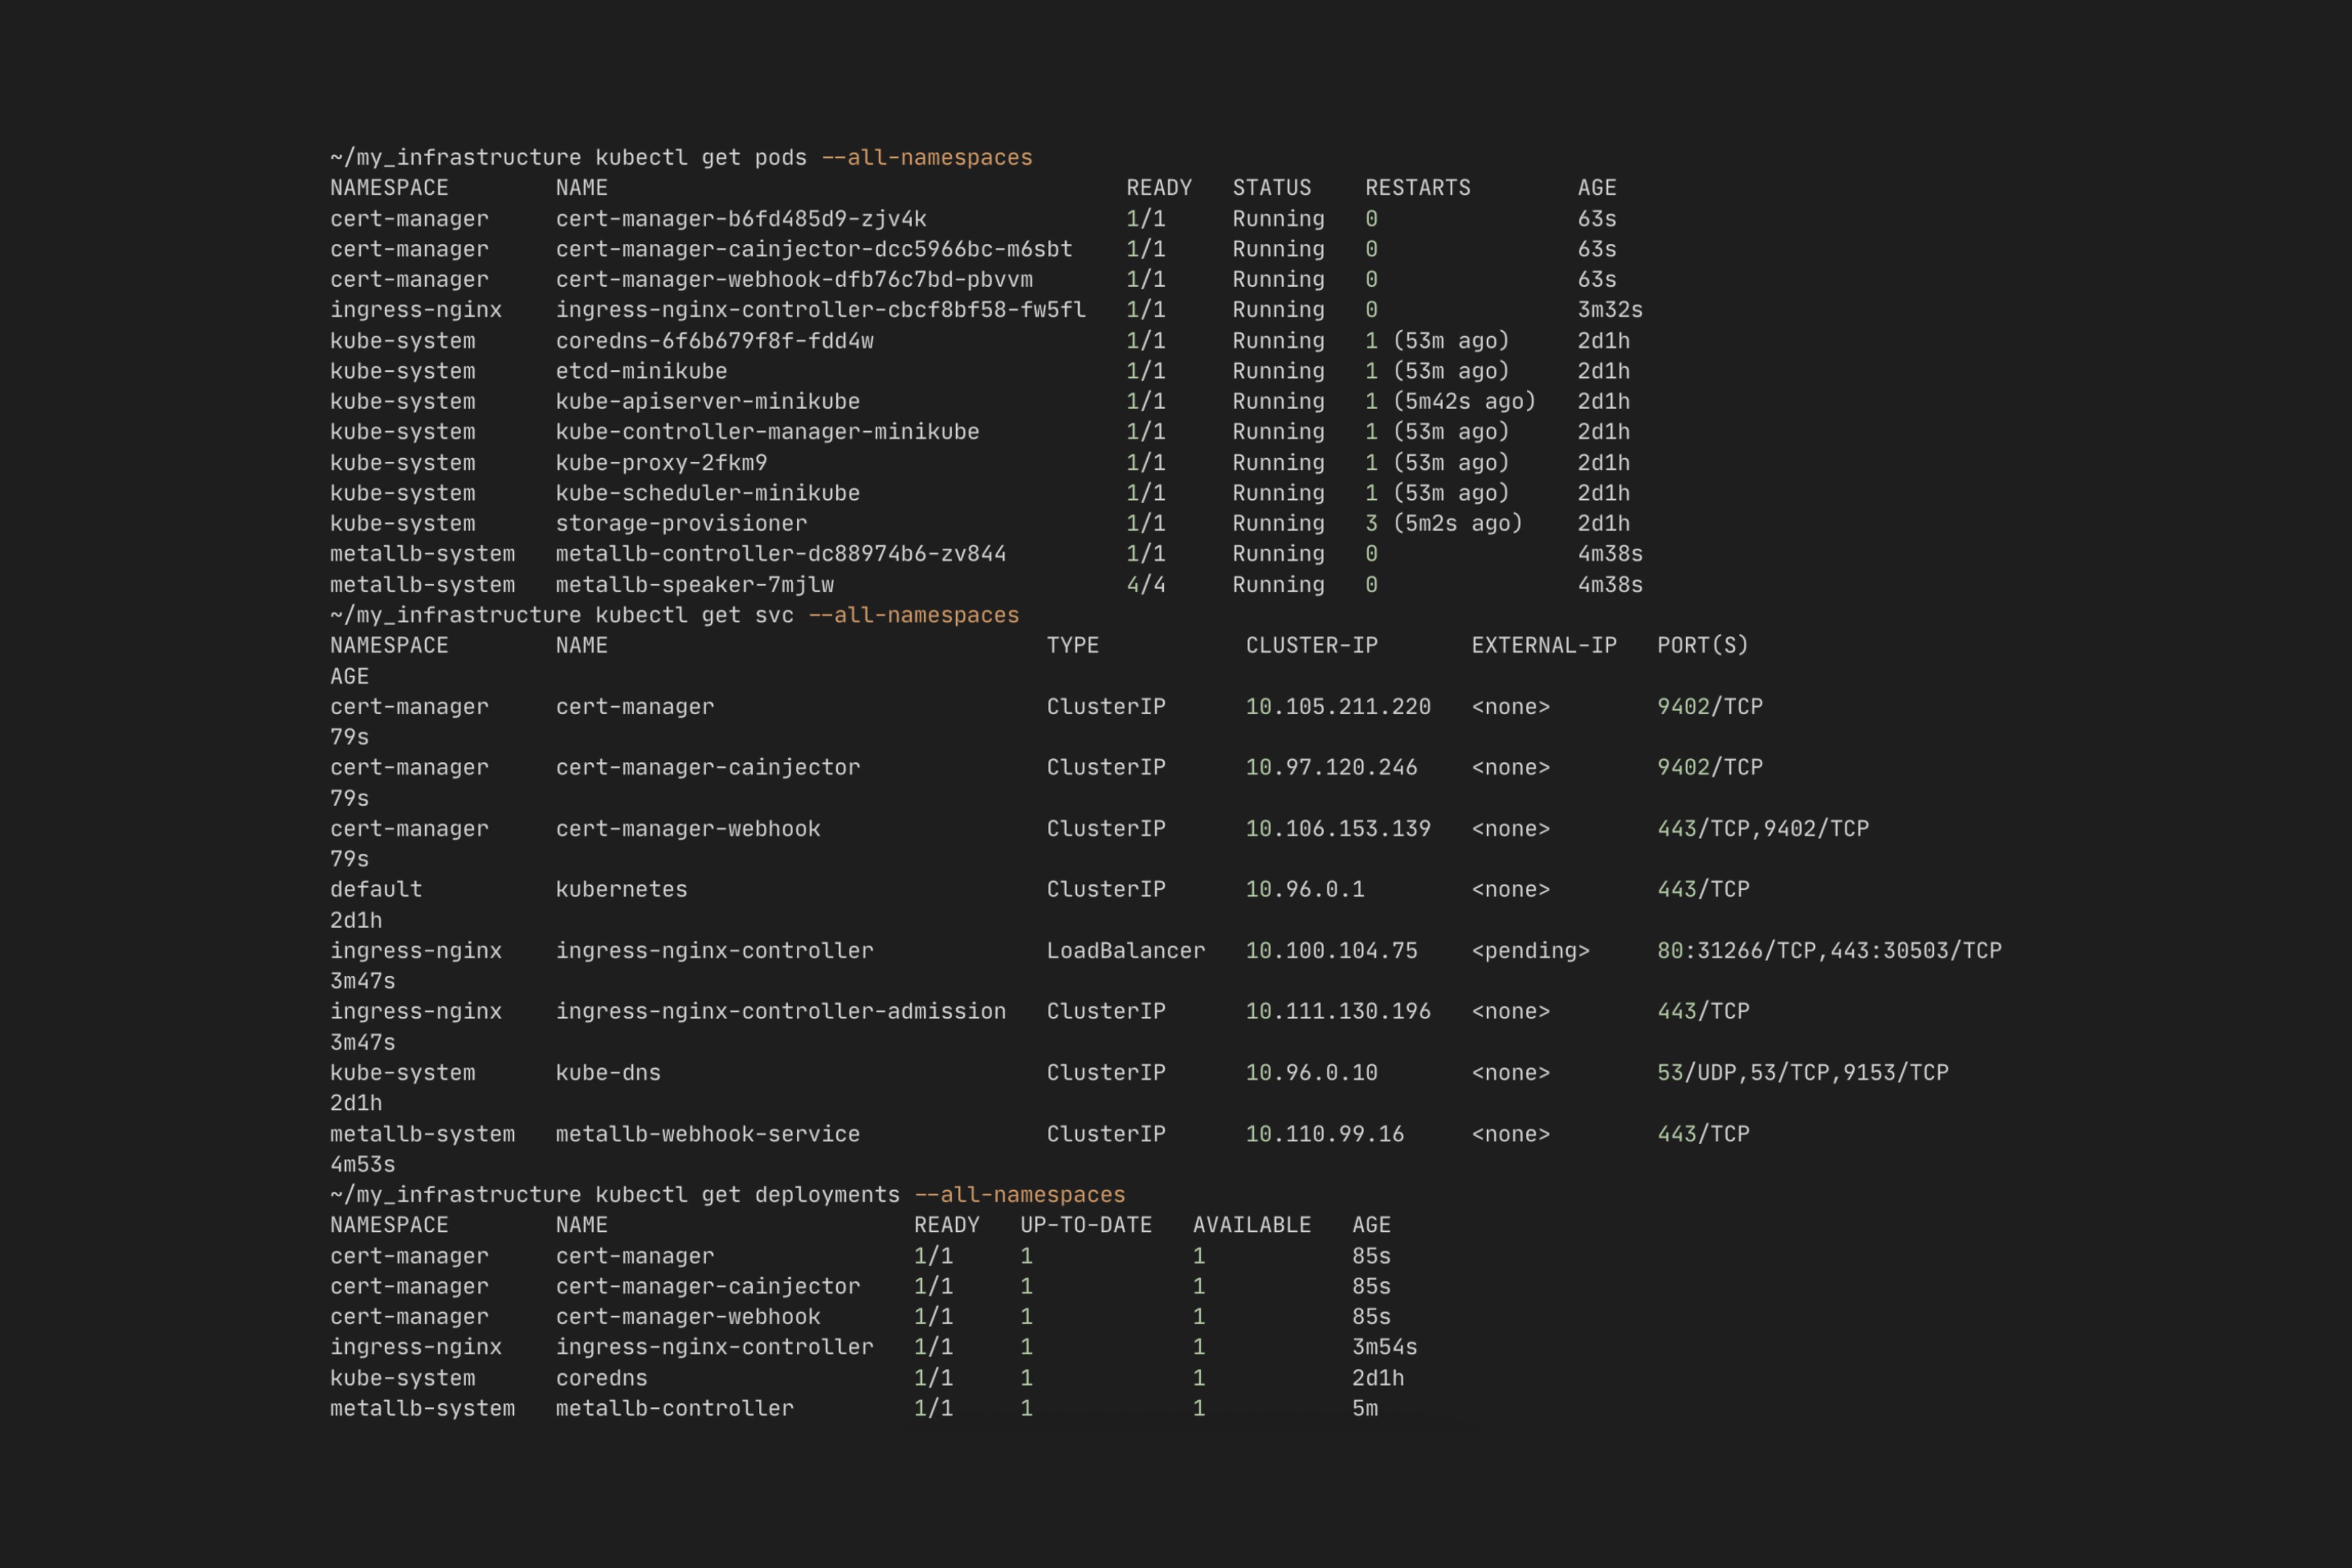Select the 80:31266/TCP,443:30503/TCP port mapping

tap(1828, 950)
